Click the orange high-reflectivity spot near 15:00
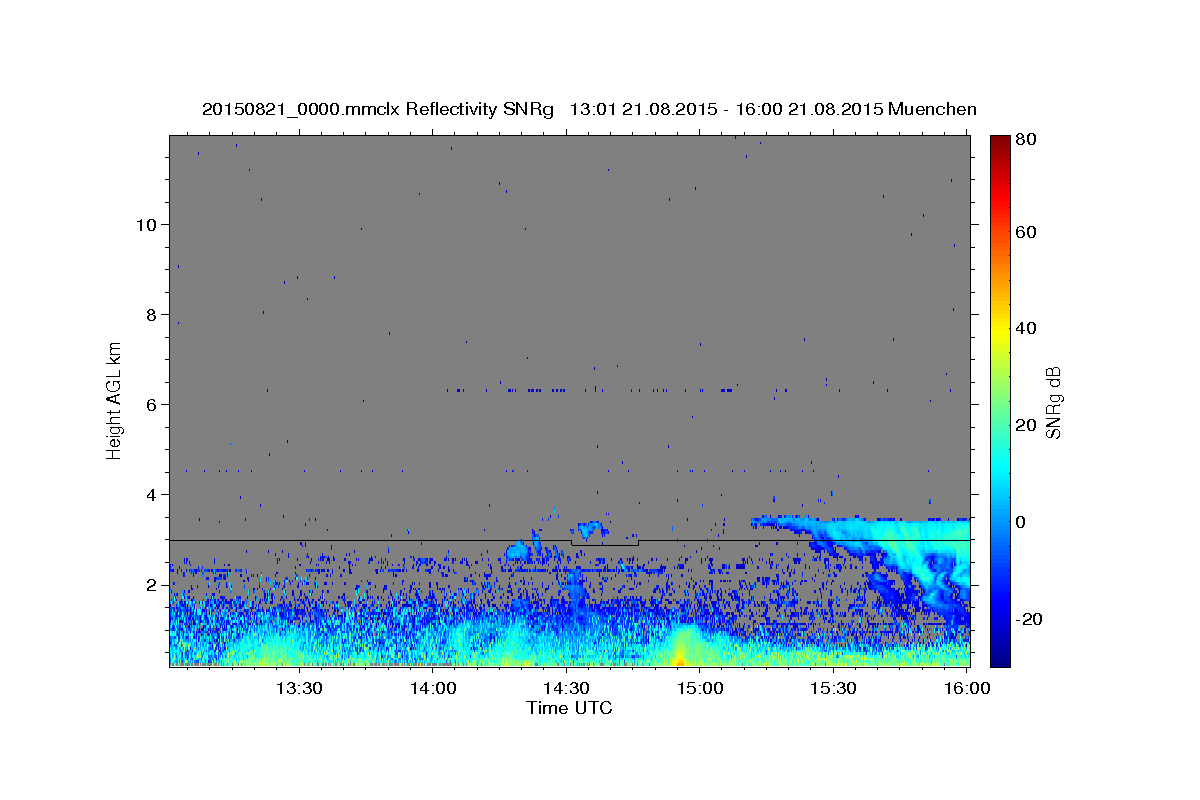1200x800 pixels. pos(681,655)
